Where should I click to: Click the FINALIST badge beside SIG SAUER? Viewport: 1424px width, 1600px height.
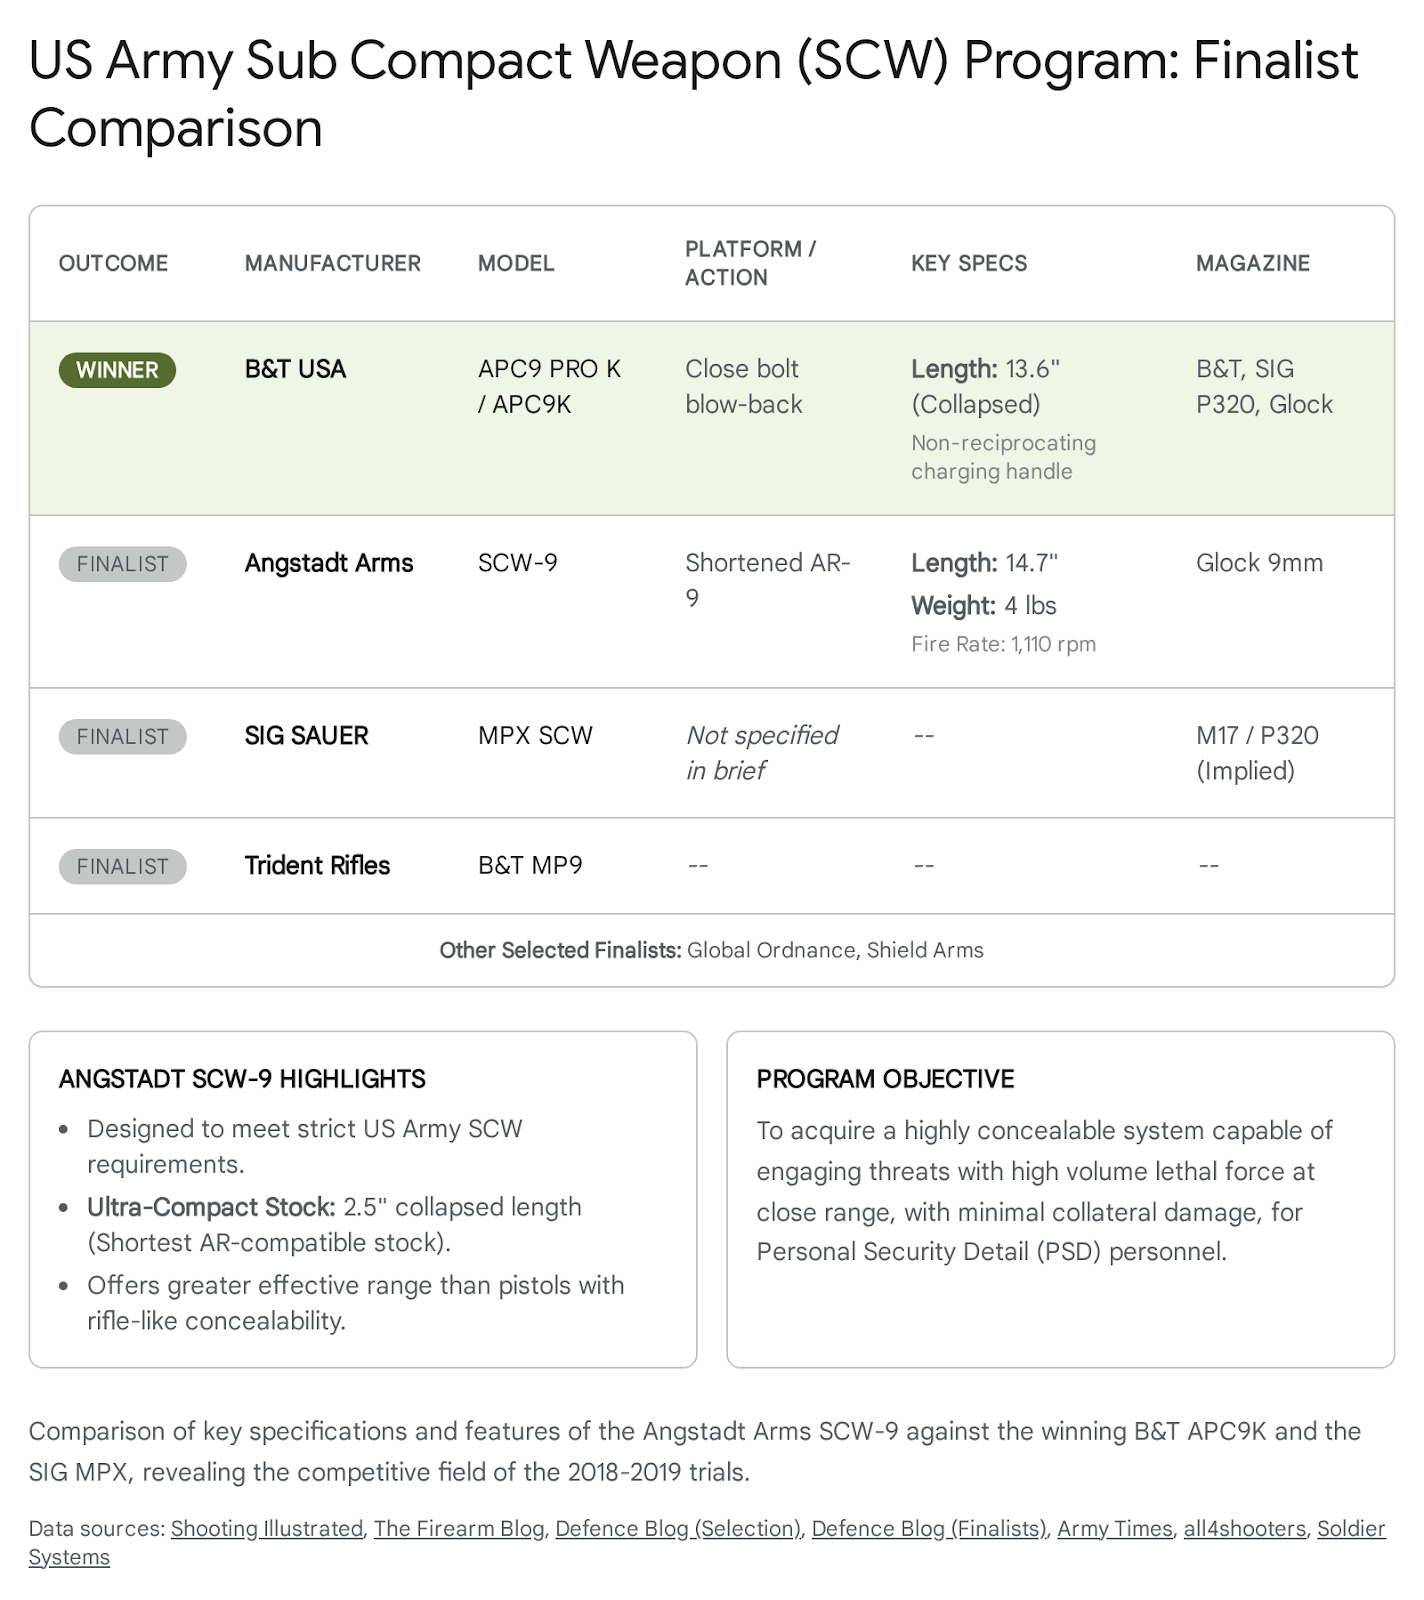pos(122,737)
